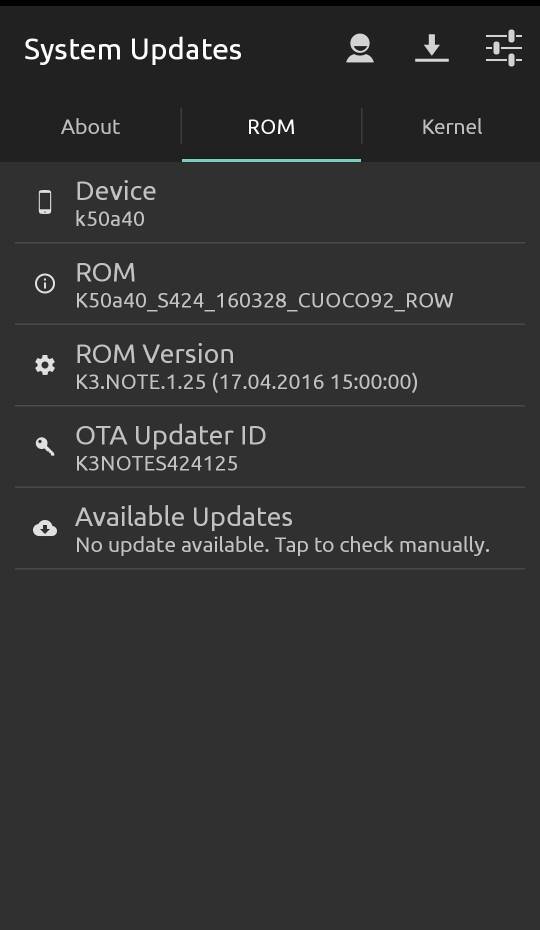Switch to the About tab
540x930 pixels.
[x=90, y=126]
